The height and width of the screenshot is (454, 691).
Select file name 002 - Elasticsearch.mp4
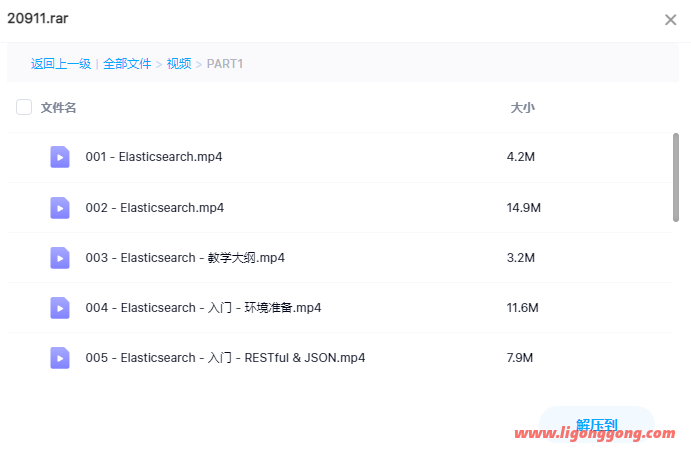pos(155,208)
